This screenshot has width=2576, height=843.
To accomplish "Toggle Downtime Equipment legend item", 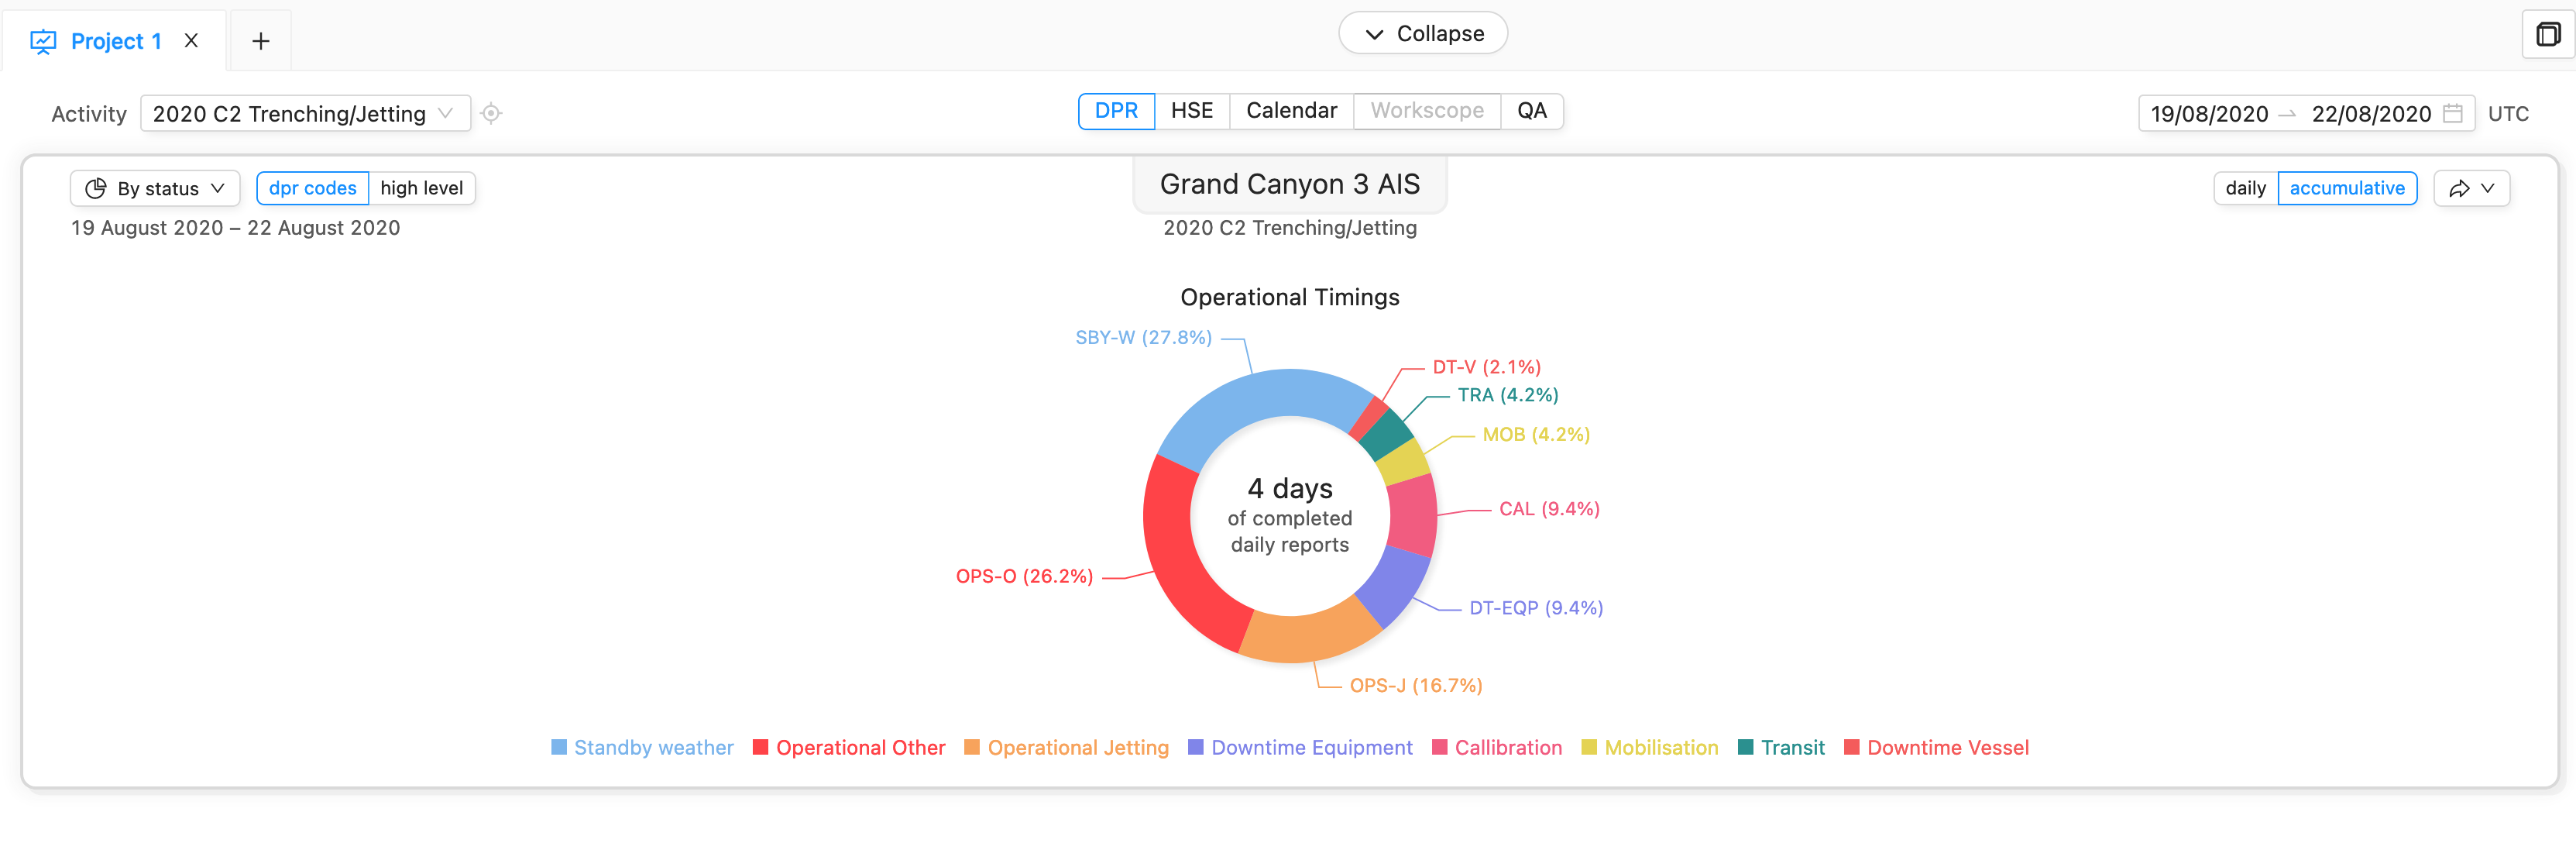I will click(1300, 748).
